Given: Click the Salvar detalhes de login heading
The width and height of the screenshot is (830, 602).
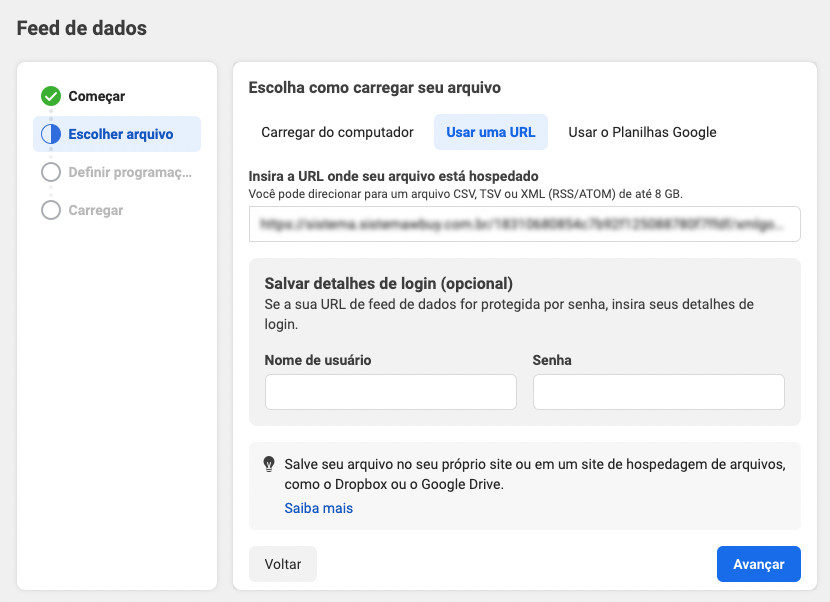Looking at the screenshot, I should 388,282.
